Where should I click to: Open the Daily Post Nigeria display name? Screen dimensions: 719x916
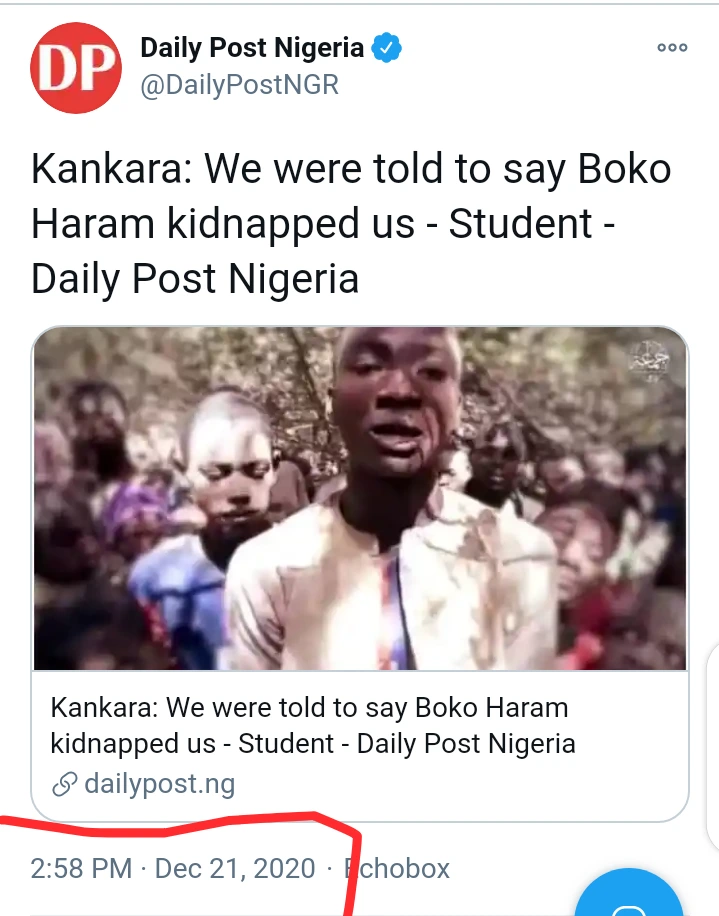click(252, 47)
